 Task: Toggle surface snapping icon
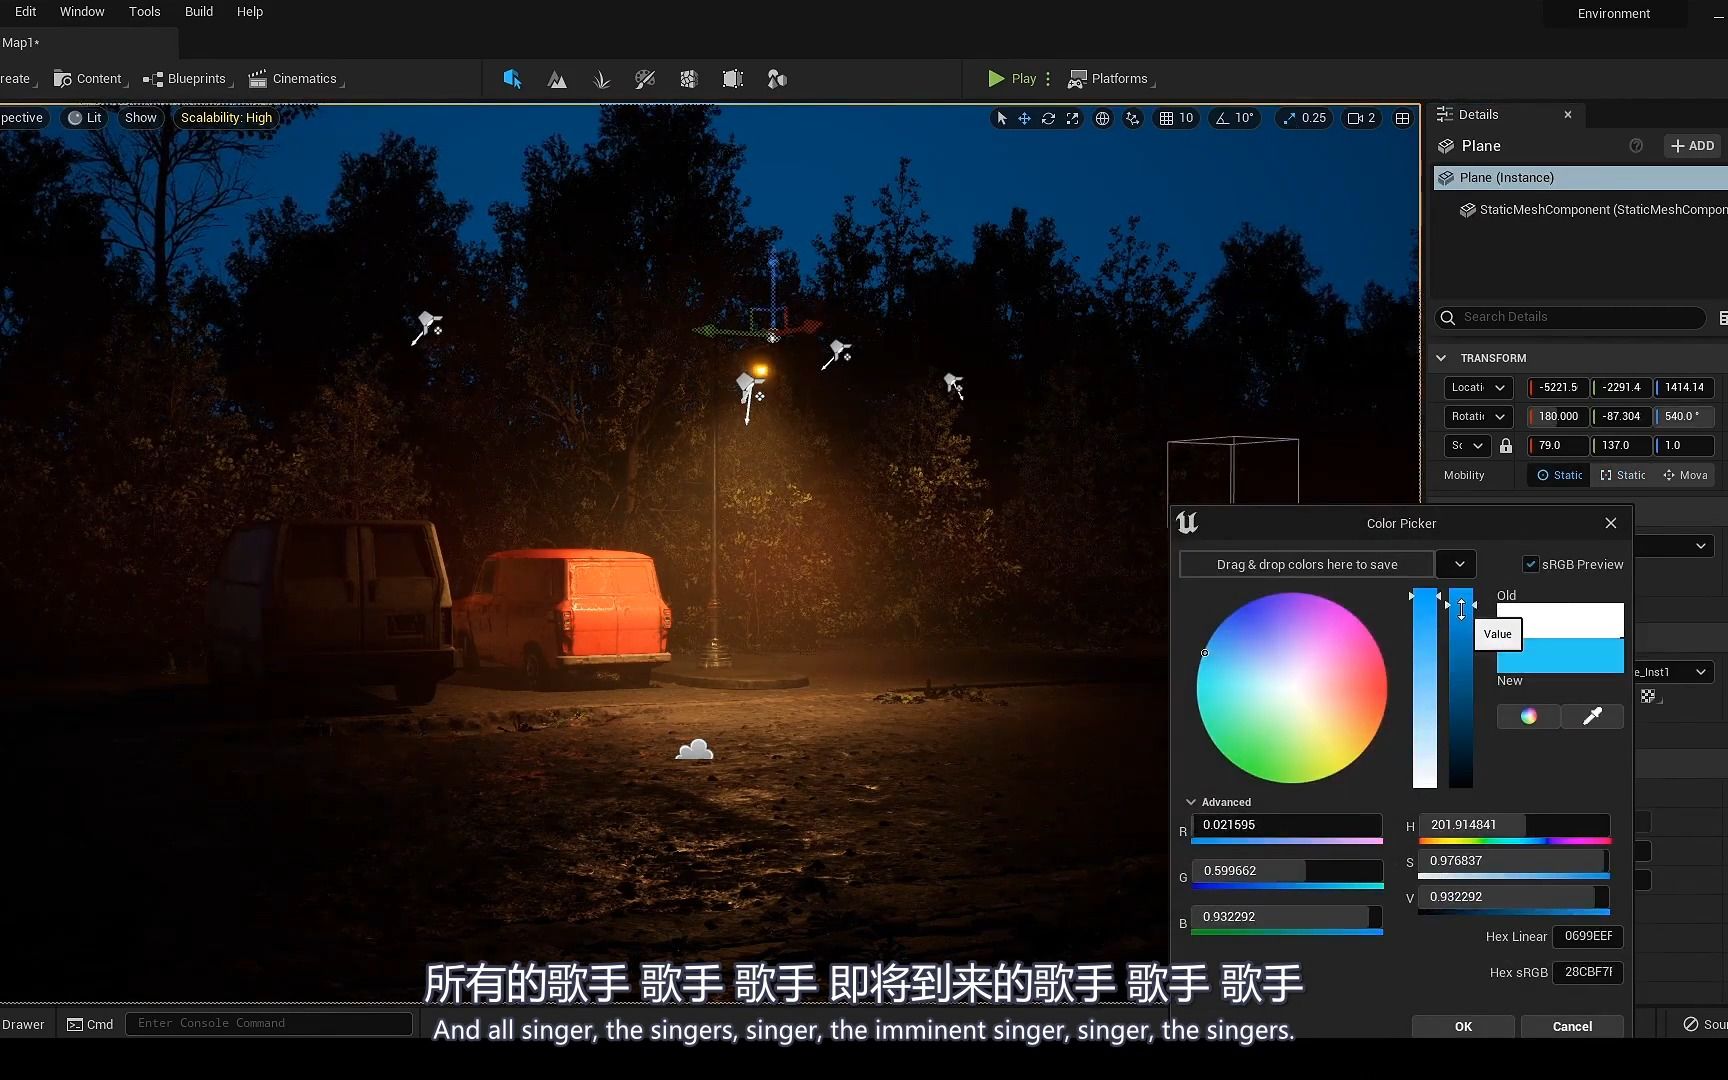tap(1132, 118)
